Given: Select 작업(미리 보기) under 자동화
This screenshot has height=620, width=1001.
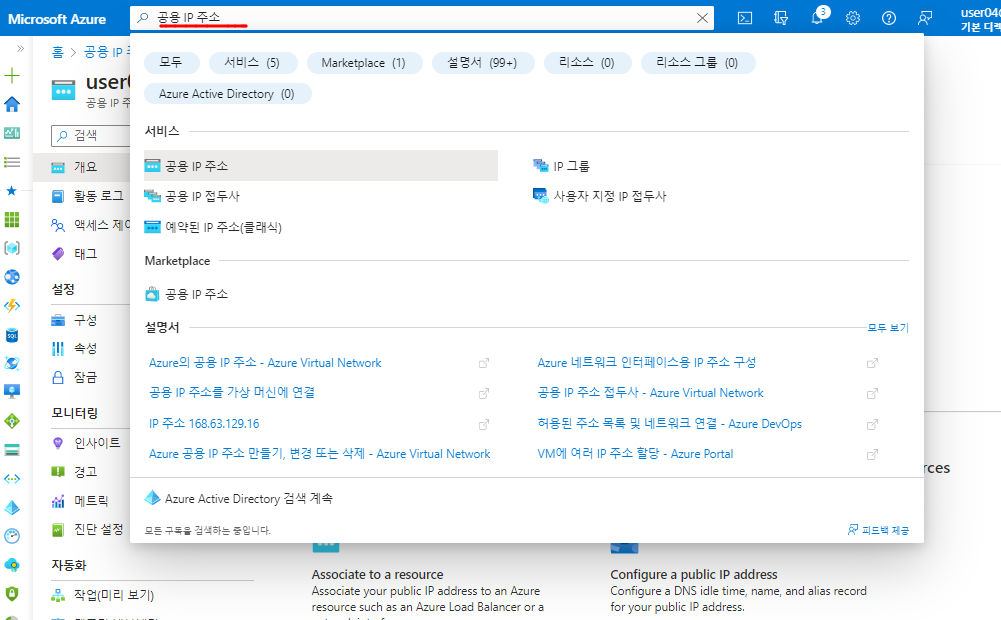Looking at the screenshot, I should 114,595.
